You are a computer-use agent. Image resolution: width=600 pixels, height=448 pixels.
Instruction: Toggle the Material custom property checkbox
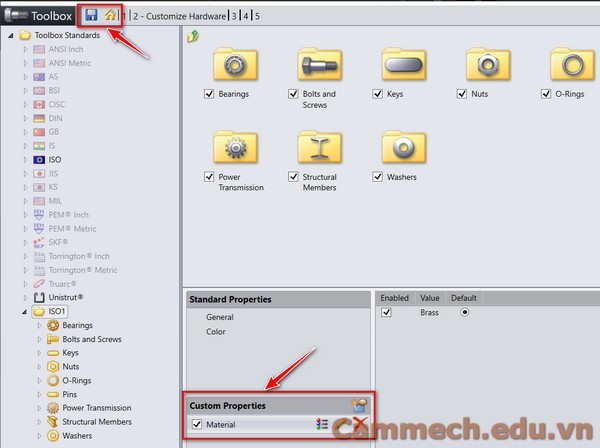[197, 424]
